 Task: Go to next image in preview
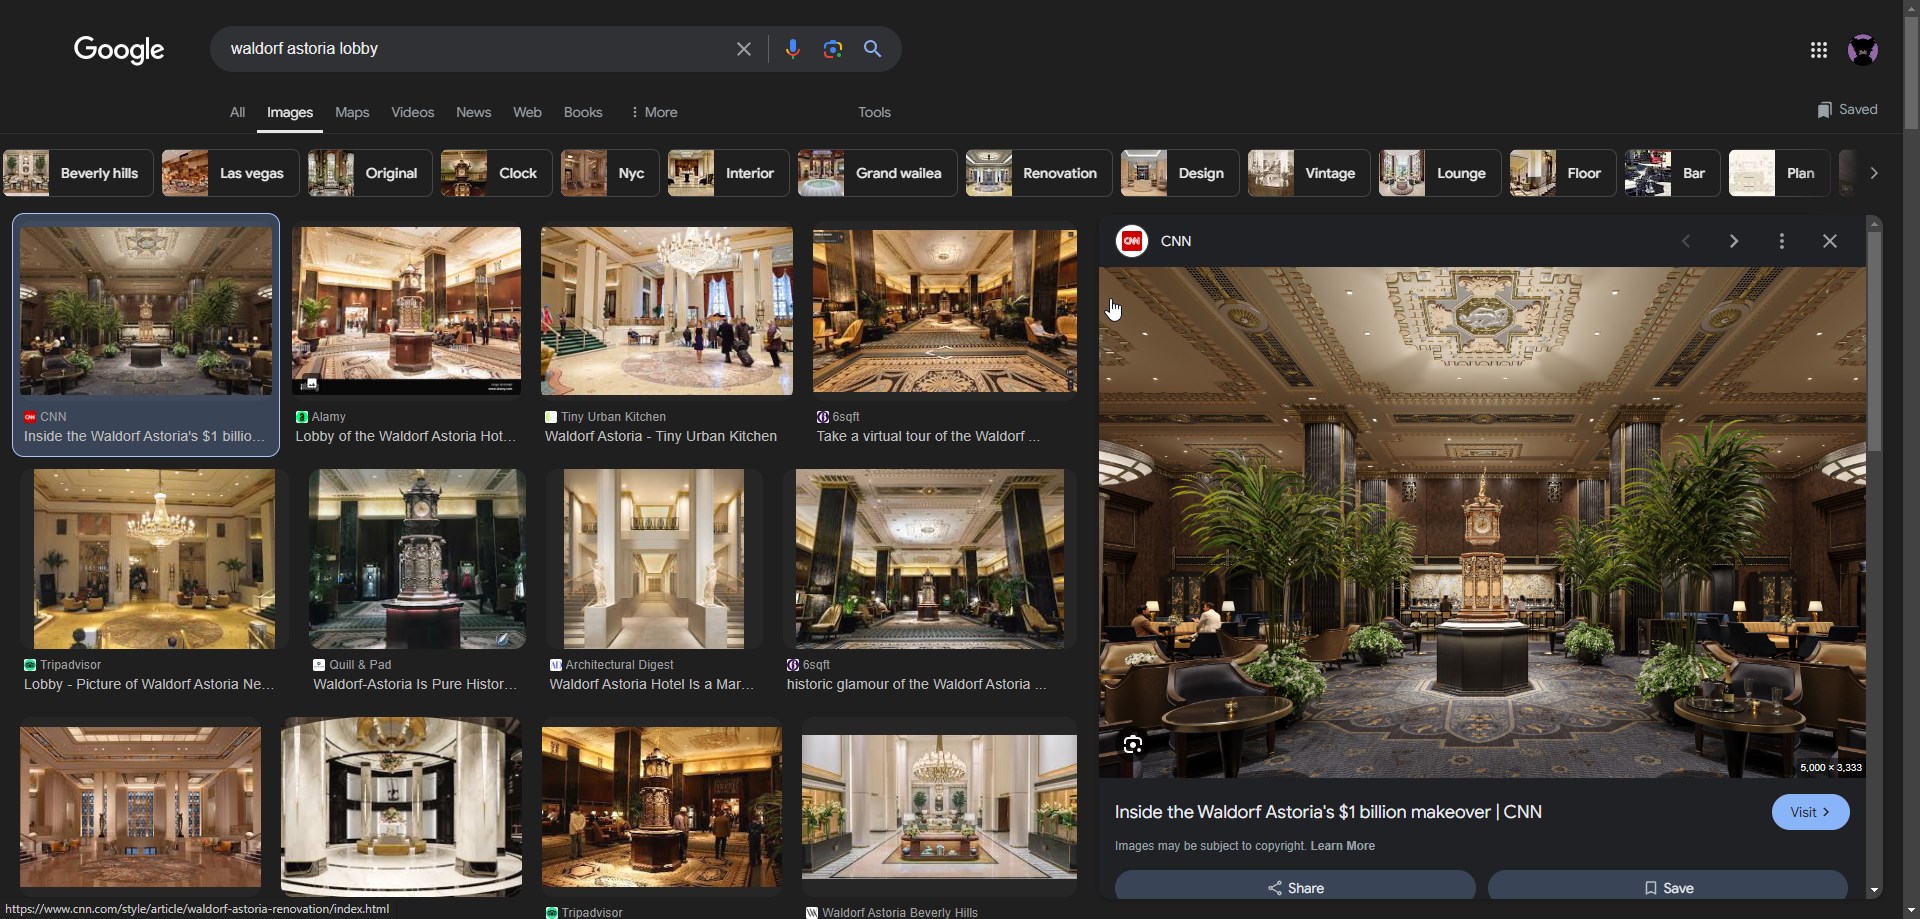pos(1733,241)
